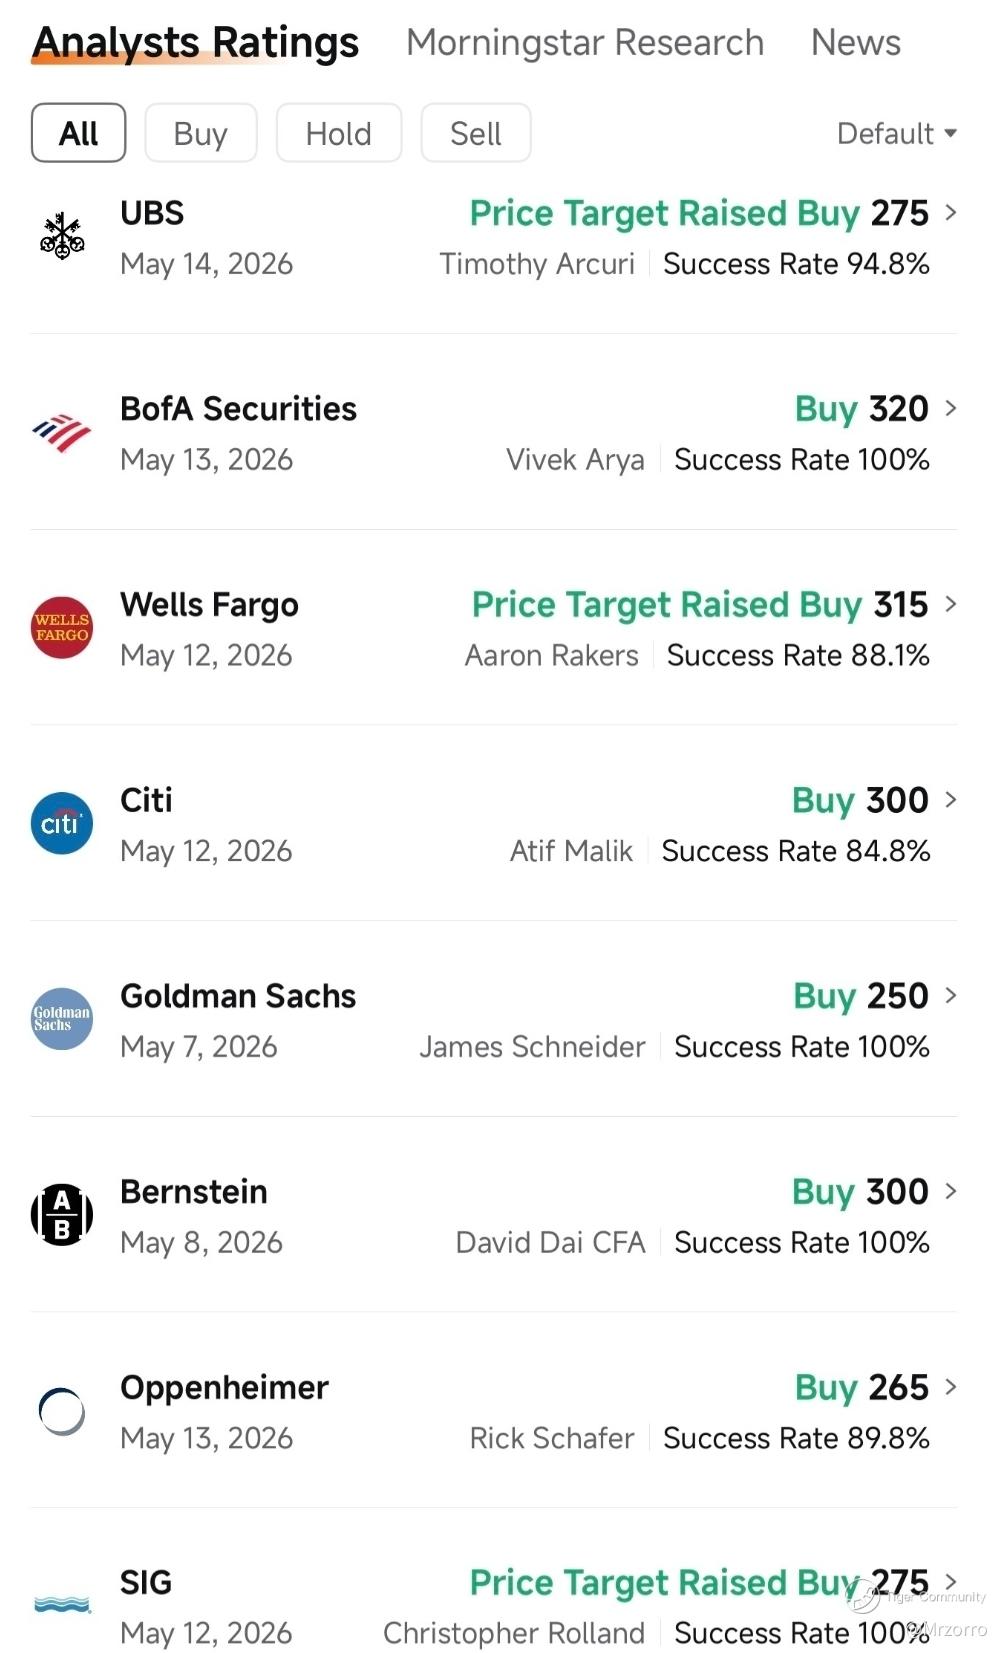The image size is (1007, 1653).
Task: Tap the SIG wave logo
Action: point(62,1604)
